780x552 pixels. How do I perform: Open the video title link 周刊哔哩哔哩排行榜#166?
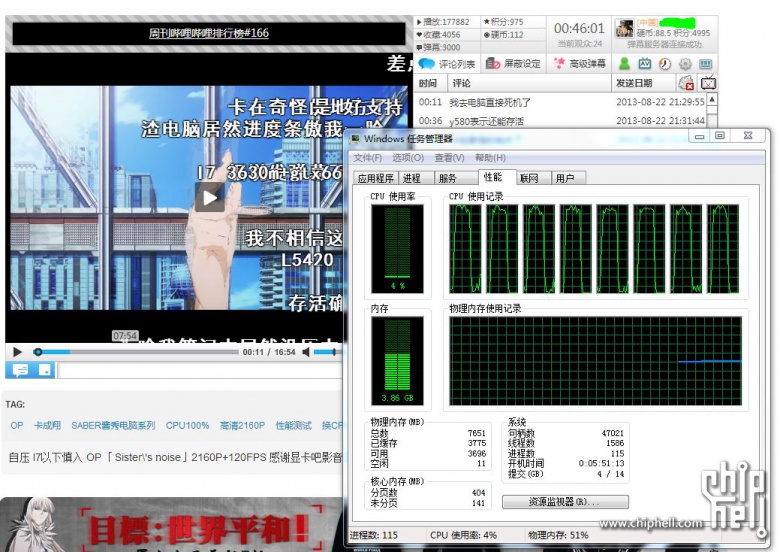[209, 33]
